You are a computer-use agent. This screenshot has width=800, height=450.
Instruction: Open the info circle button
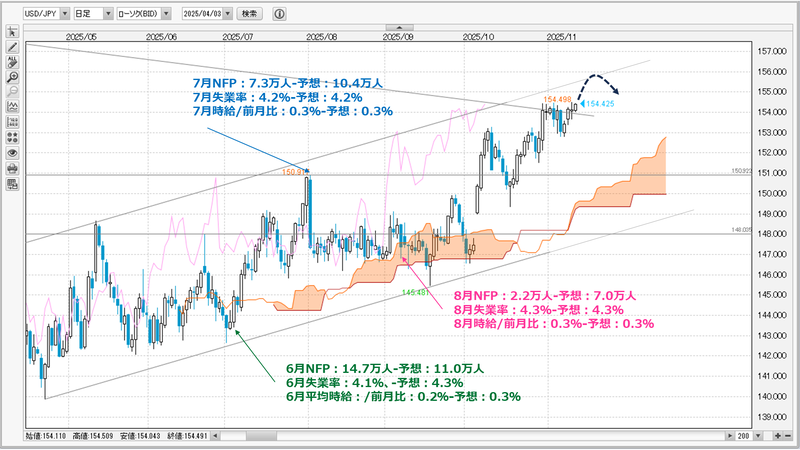[279, 14]
